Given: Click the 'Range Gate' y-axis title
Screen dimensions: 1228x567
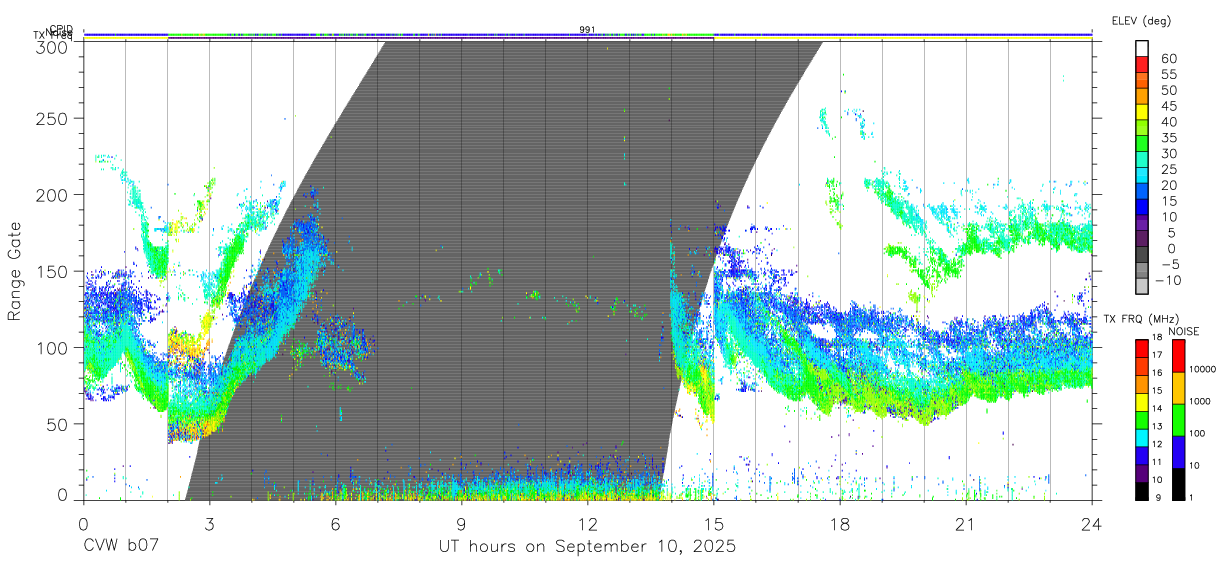Looking at the screenshot, I should [15, 271].
